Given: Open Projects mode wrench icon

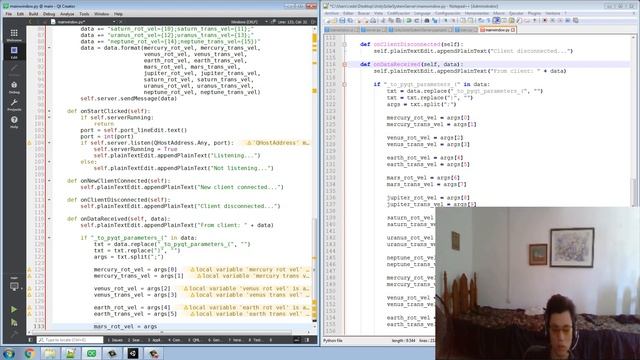Looking at the screenshot, I should point(14,104).
